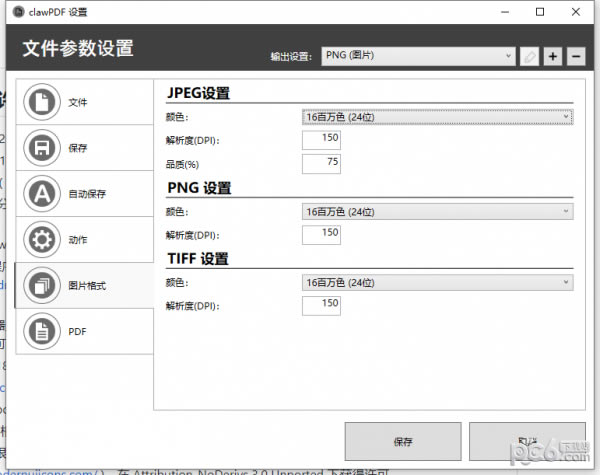Click the 保存 button at bottom
Image resolution: width=600 pixels, height=475 pixels.
(402, 441)
